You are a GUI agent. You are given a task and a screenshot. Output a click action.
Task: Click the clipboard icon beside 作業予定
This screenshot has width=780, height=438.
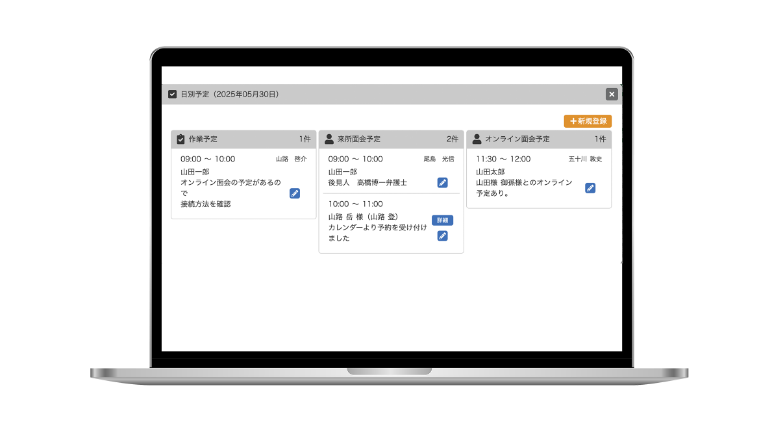[x=180, y=139]
